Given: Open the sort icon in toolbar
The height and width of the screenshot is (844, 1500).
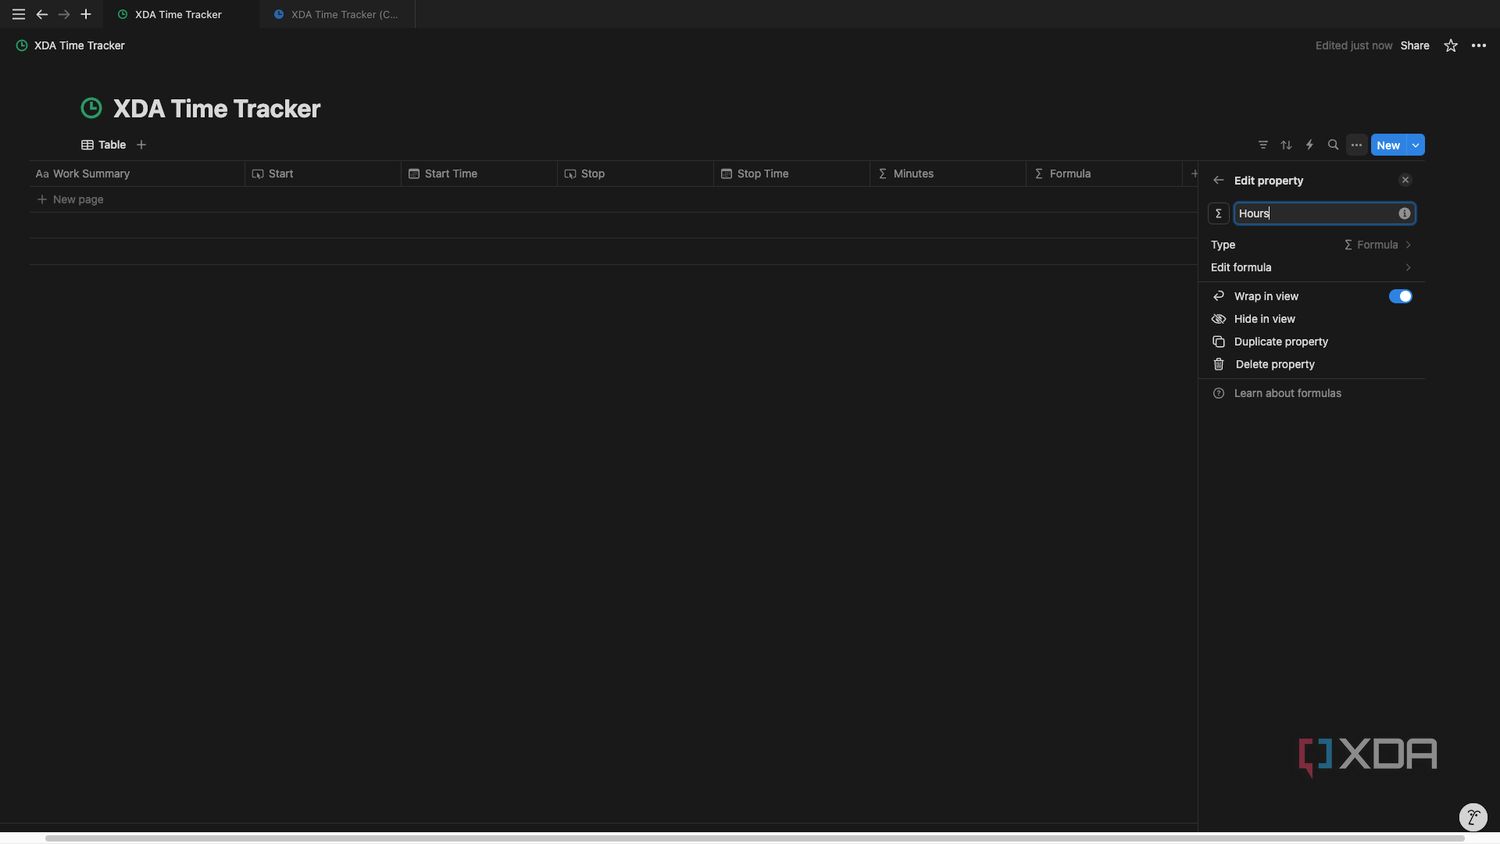Looking at the screenshot, I should (1286, 145).
